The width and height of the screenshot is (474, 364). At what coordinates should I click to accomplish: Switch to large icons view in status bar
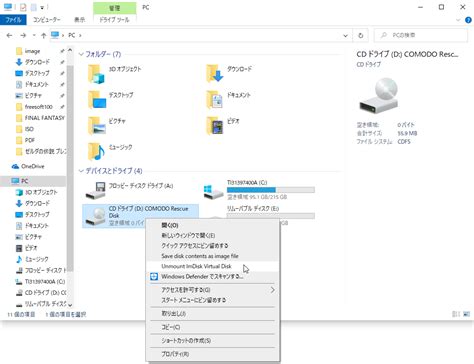click(x=467, y=314)
